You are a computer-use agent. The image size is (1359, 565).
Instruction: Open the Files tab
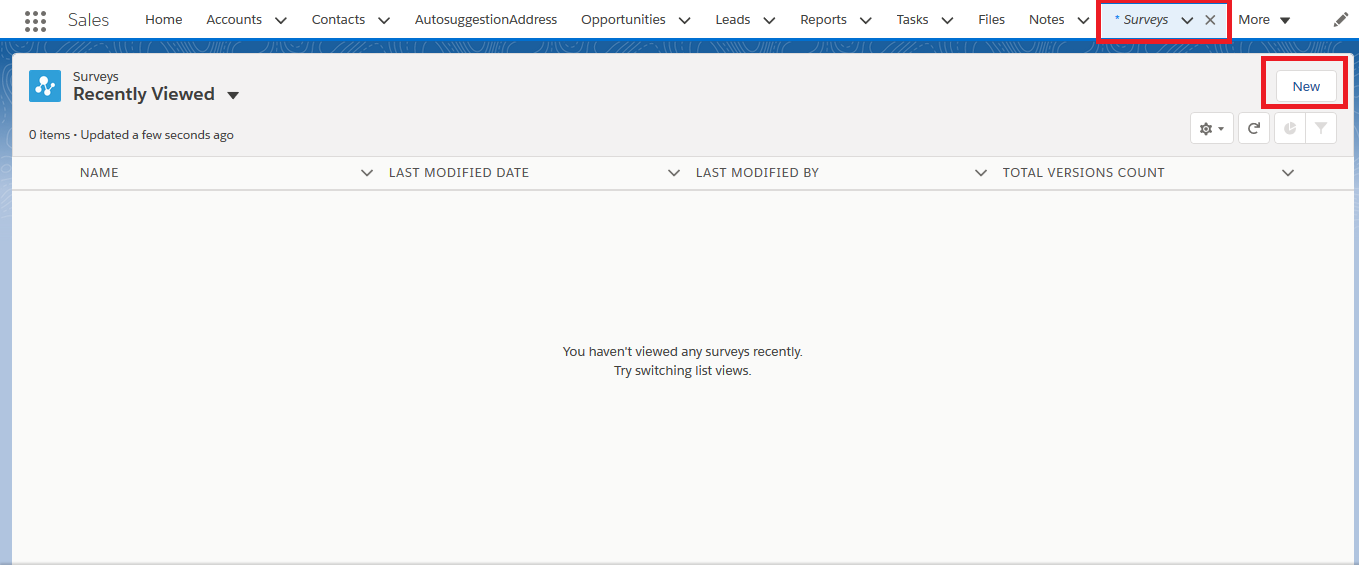click(x=991, y=20)
